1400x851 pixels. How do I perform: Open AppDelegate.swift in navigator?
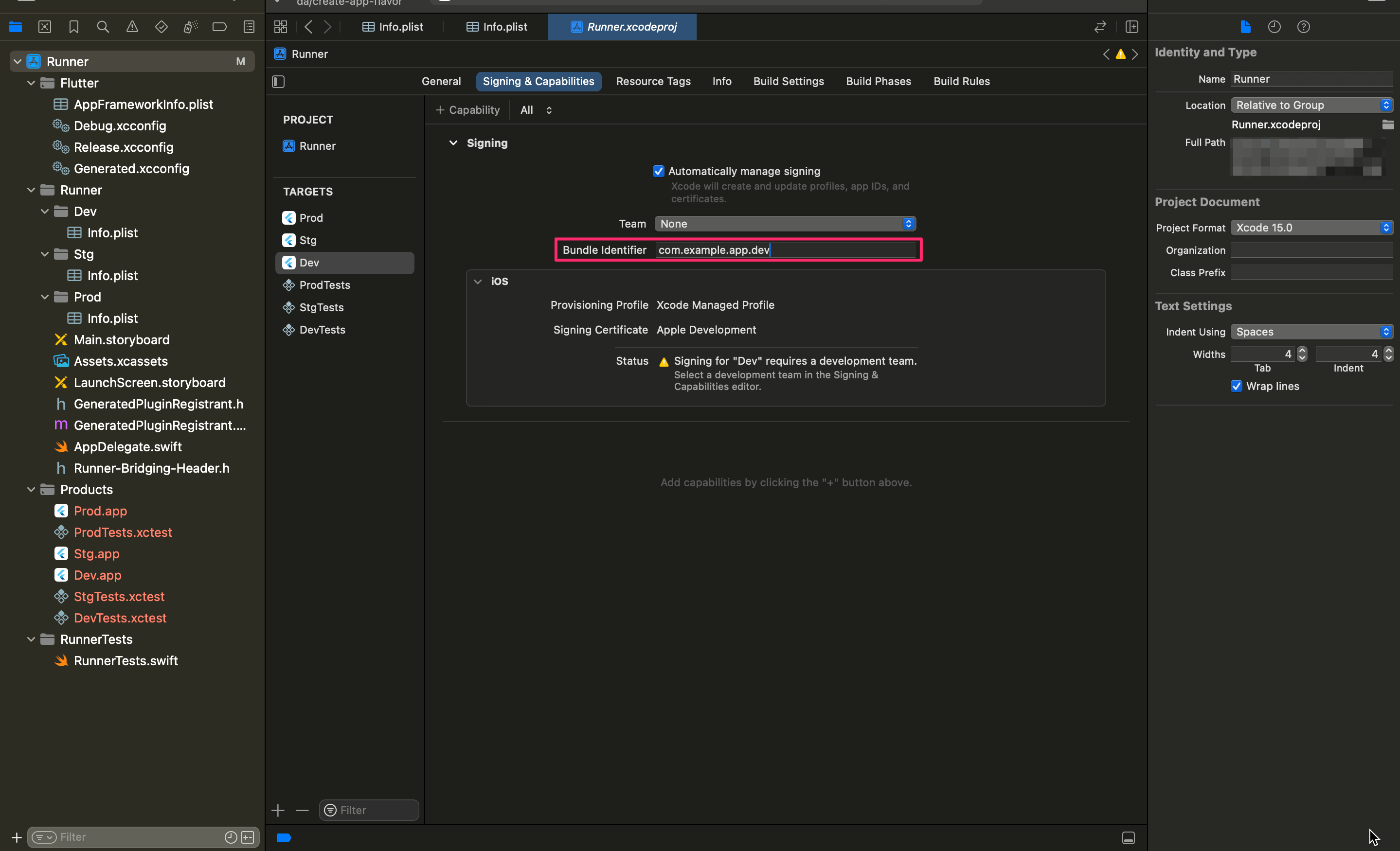(128, 447)
